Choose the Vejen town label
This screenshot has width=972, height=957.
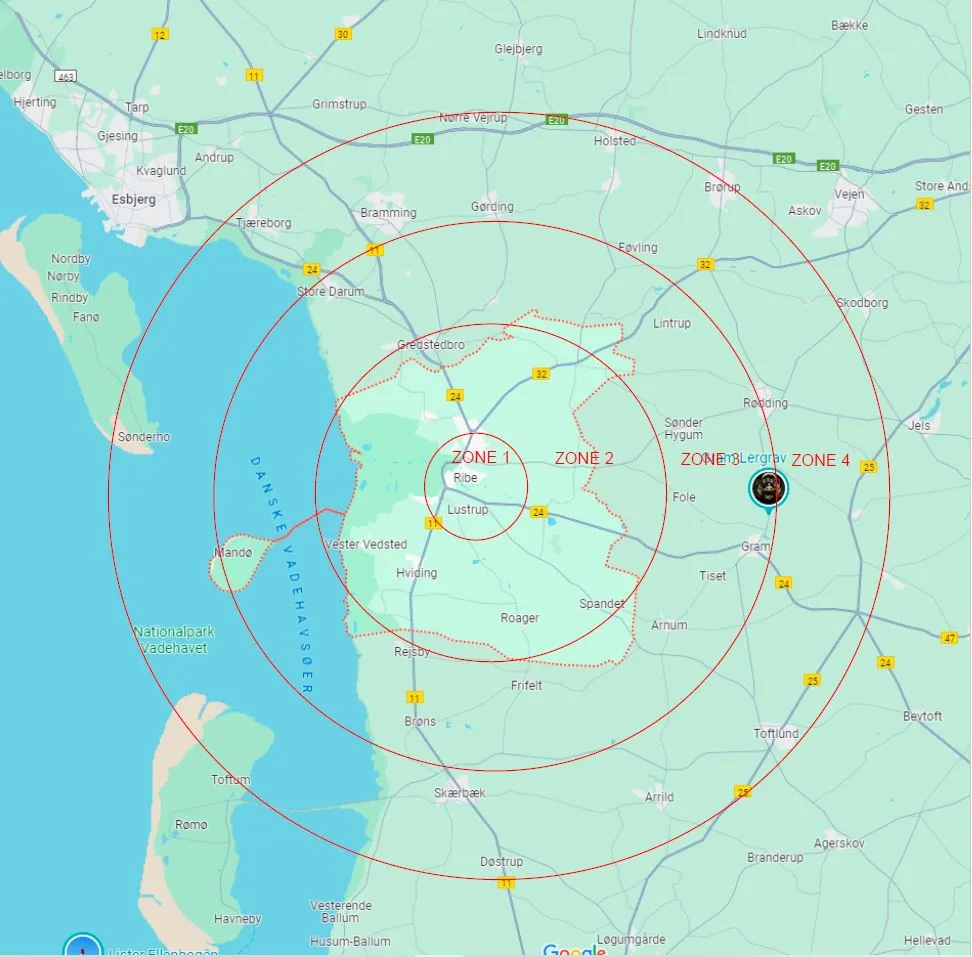[849, 194]
